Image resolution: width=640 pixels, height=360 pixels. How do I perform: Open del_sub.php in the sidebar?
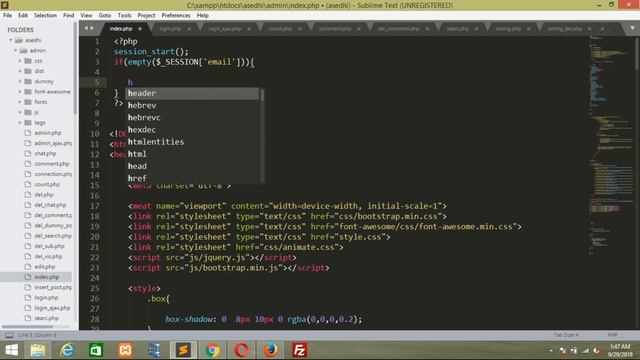(x=49, y=246)
